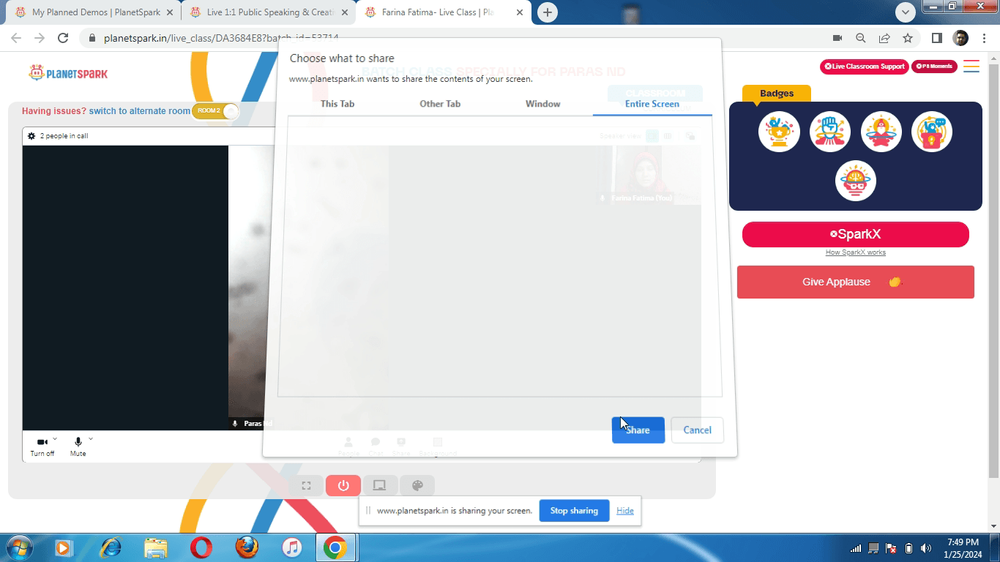Open the color palette theme icon
Viewport: 1000px width, 562px height.
click(417, 485)
